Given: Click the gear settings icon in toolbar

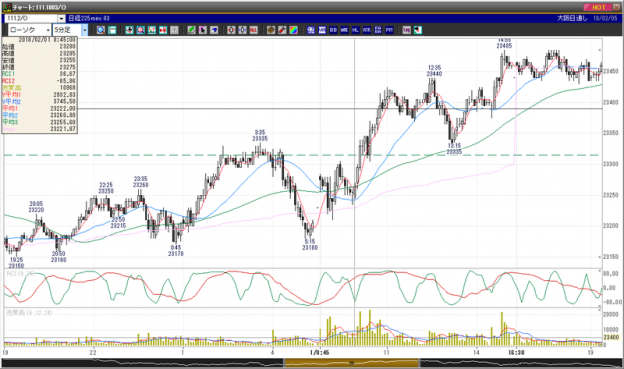Looking at the screenshot, I should pos(271,30).
